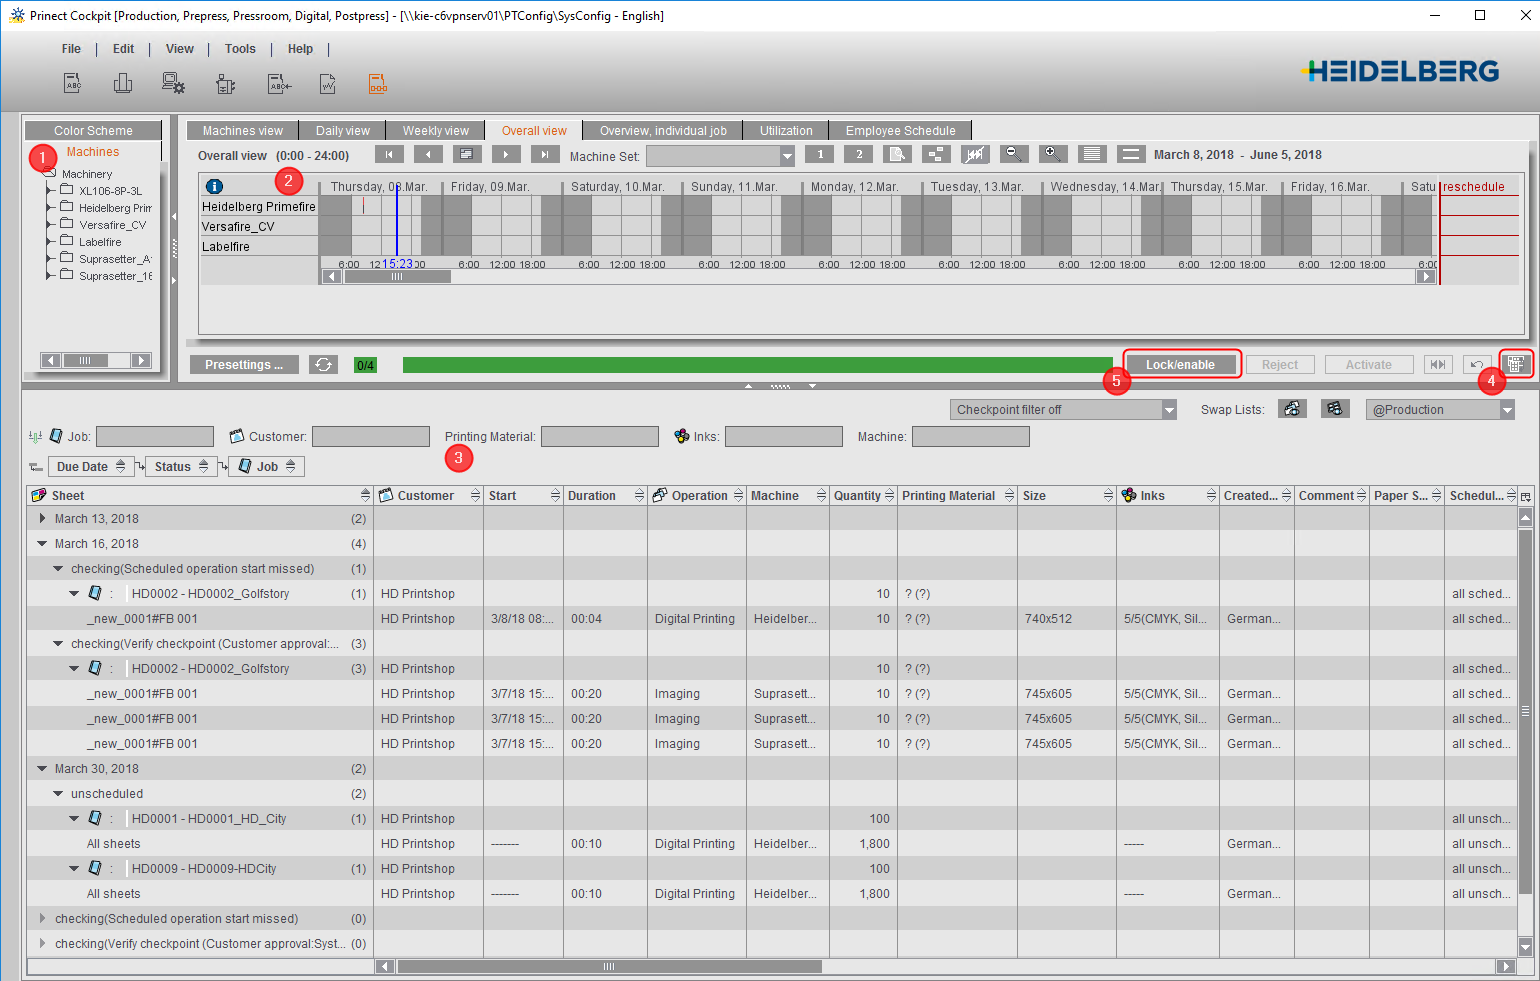Open the File menu
The image size is (1540, 981).
tap(71, 49)
